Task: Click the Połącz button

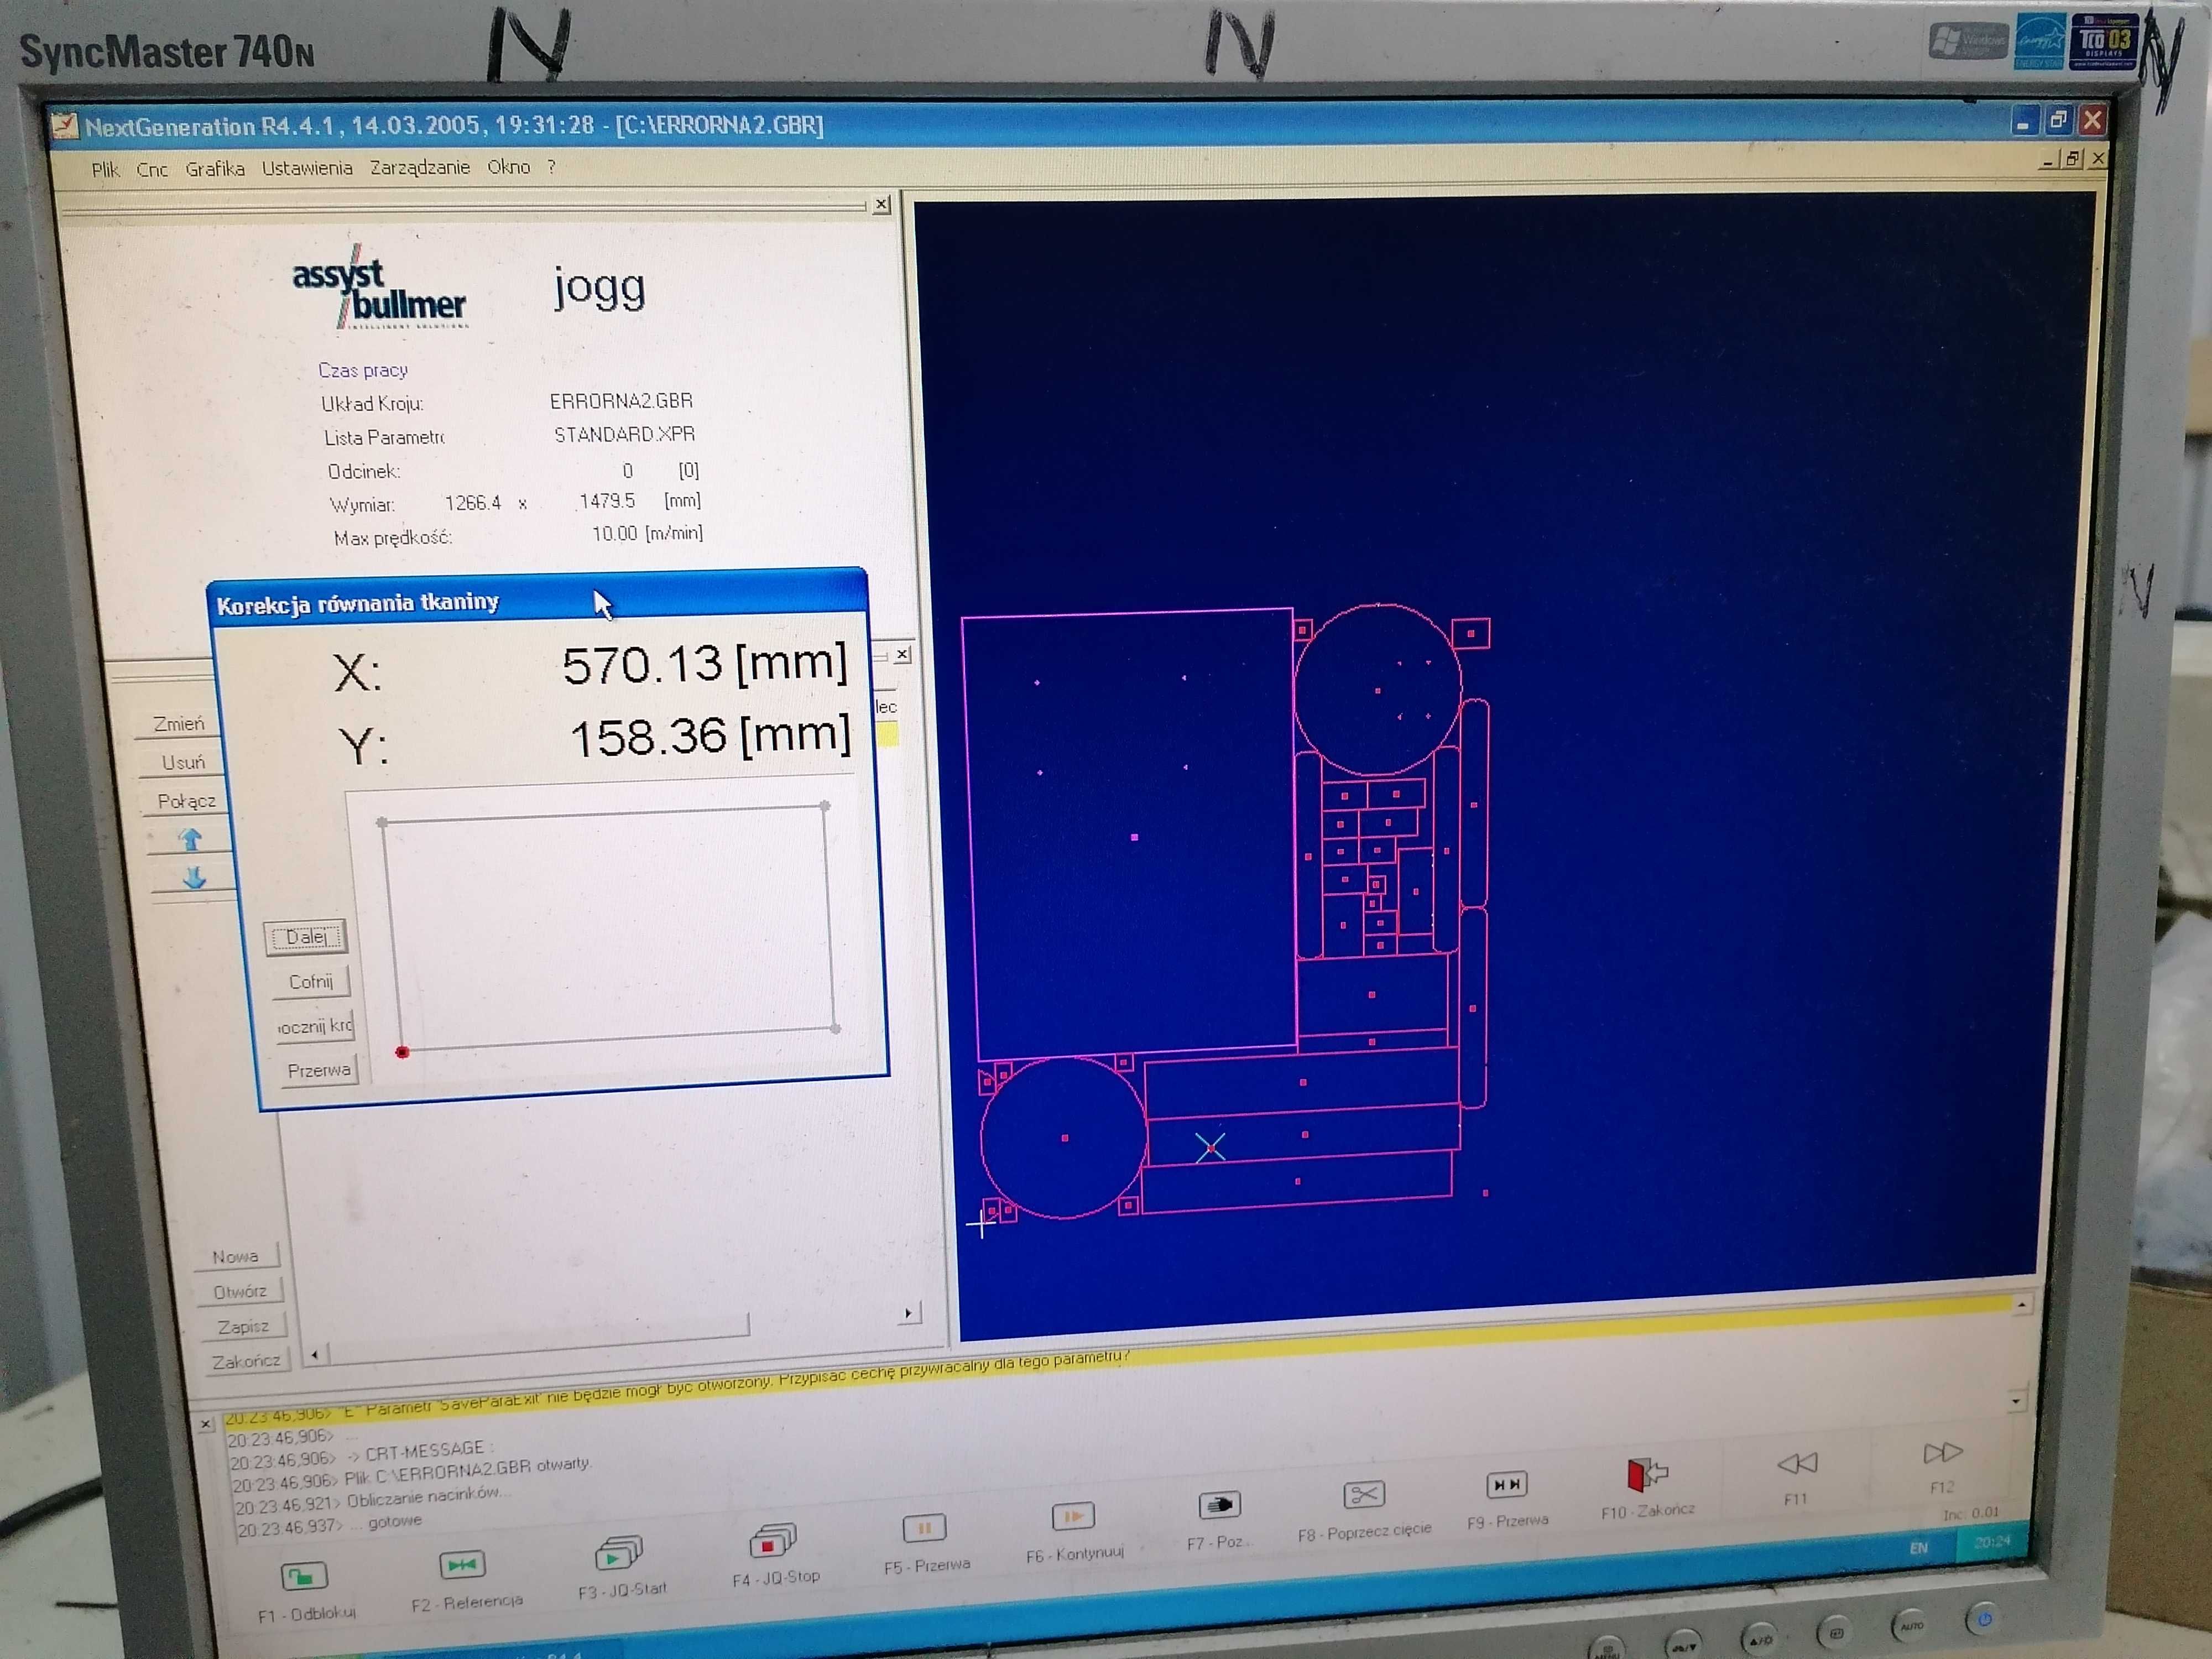Action: point(186,802)
